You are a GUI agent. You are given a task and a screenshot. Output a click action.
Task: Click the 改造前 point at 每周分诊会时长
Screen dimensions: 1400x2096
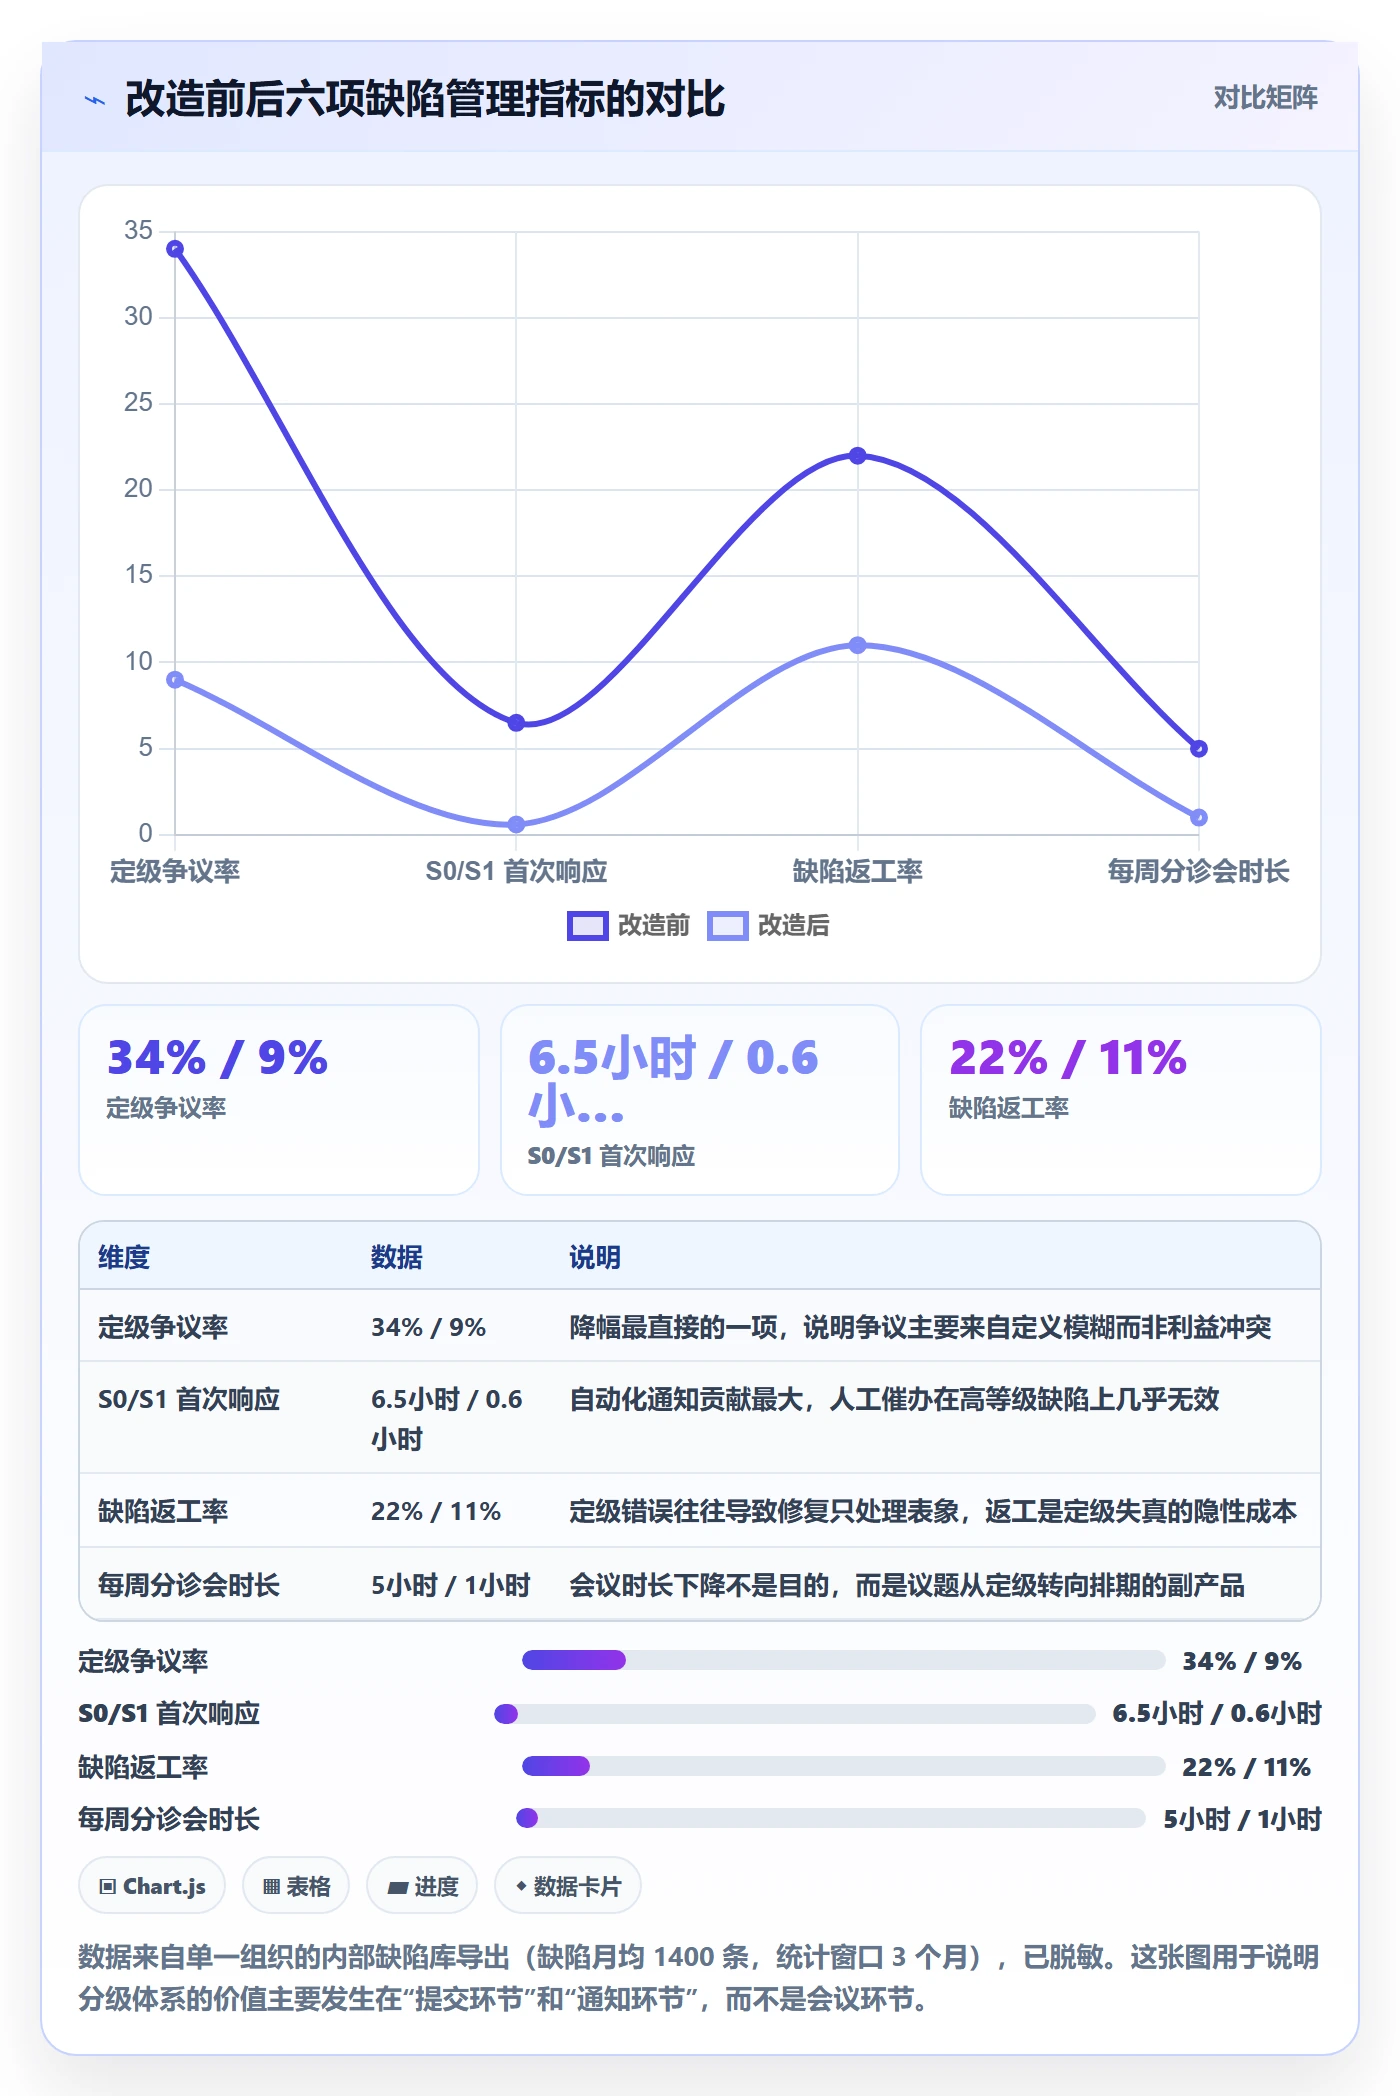tap(1199, 749)
